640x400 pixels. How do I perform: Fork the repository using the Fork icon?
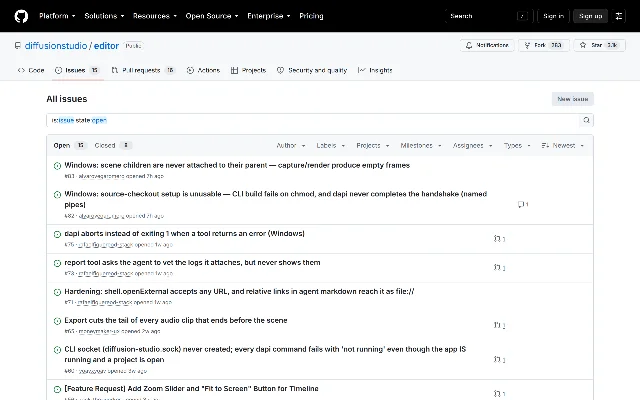(x=527, y=45)
